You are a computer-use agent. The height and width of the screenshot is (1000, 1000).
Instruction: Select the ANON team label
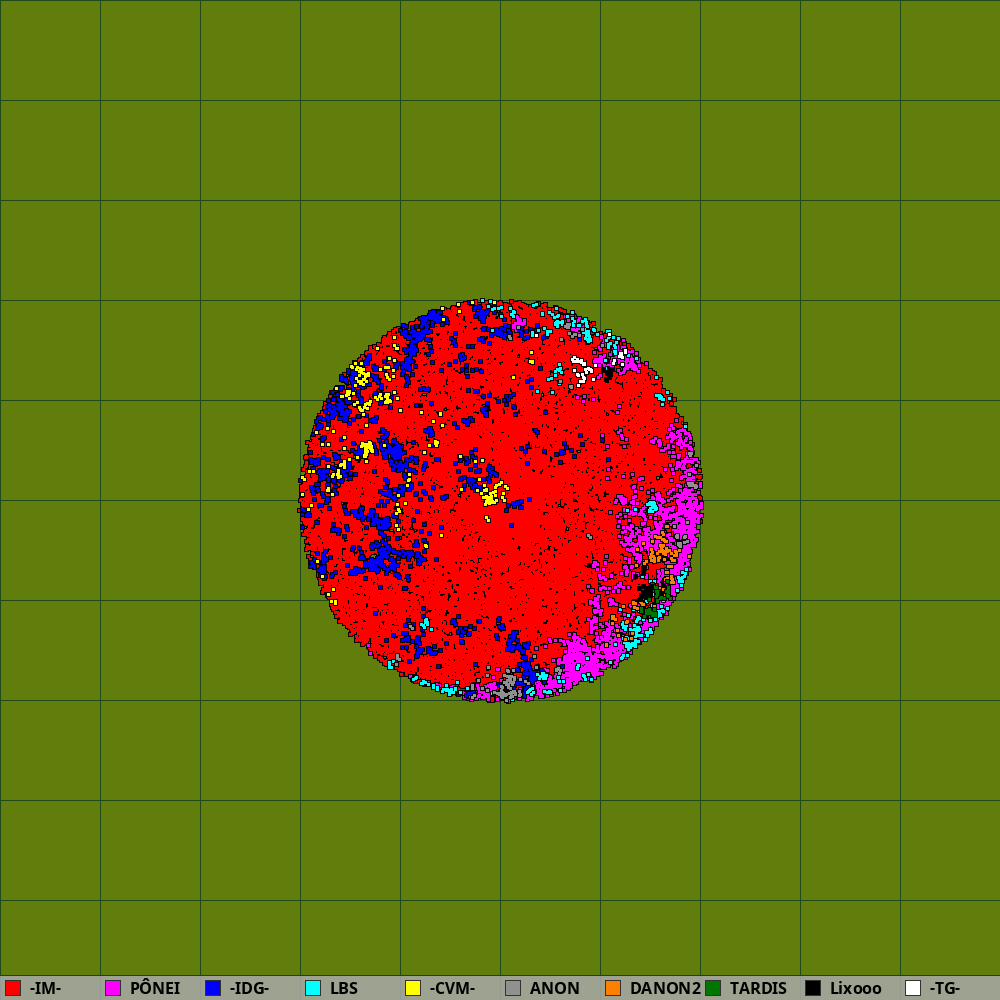tap(554, 989)
